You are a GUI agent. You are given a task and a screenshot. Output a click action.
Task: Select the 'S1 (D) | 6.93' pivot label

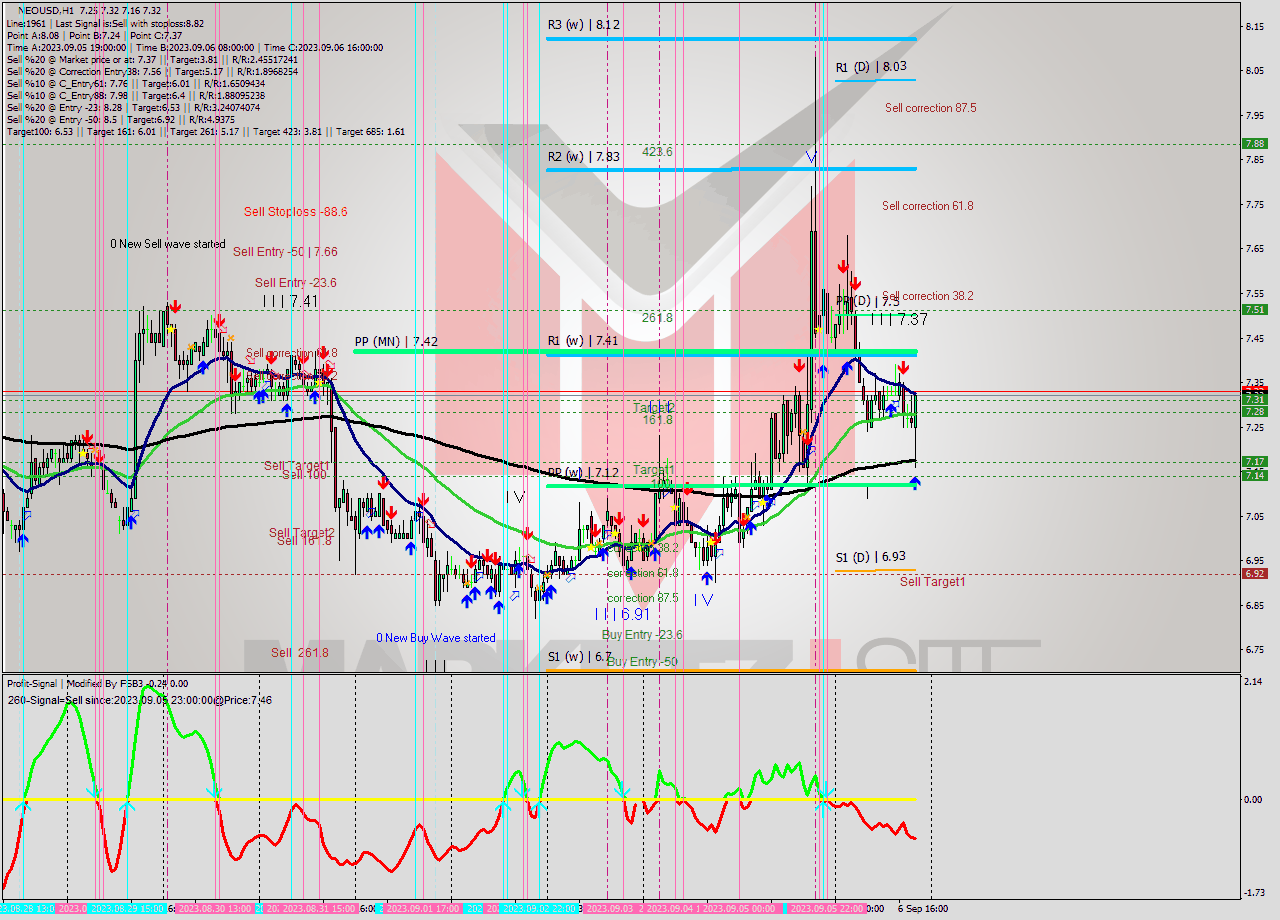[x=871, y=556]
